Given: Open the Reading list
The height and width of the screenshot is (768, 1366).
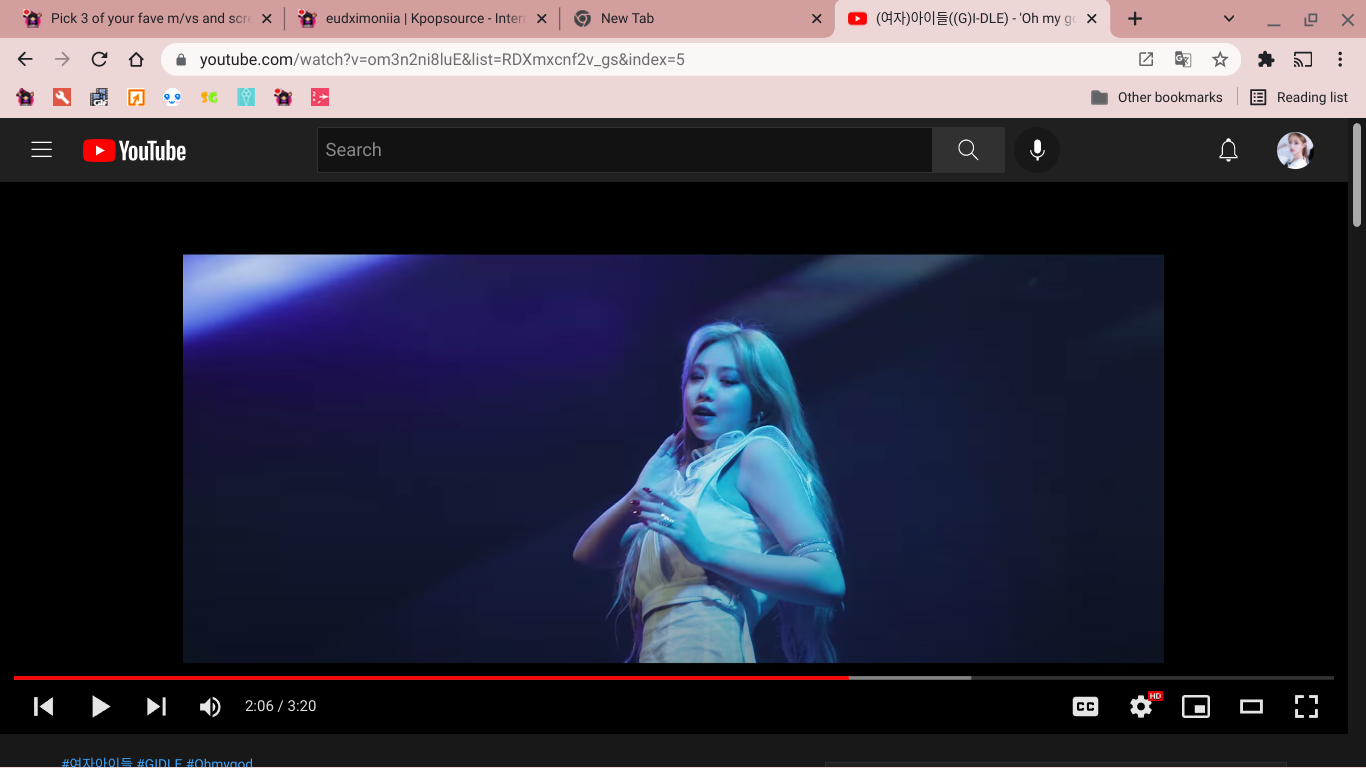Looking at the screenshot, I should click(1299, 97).
